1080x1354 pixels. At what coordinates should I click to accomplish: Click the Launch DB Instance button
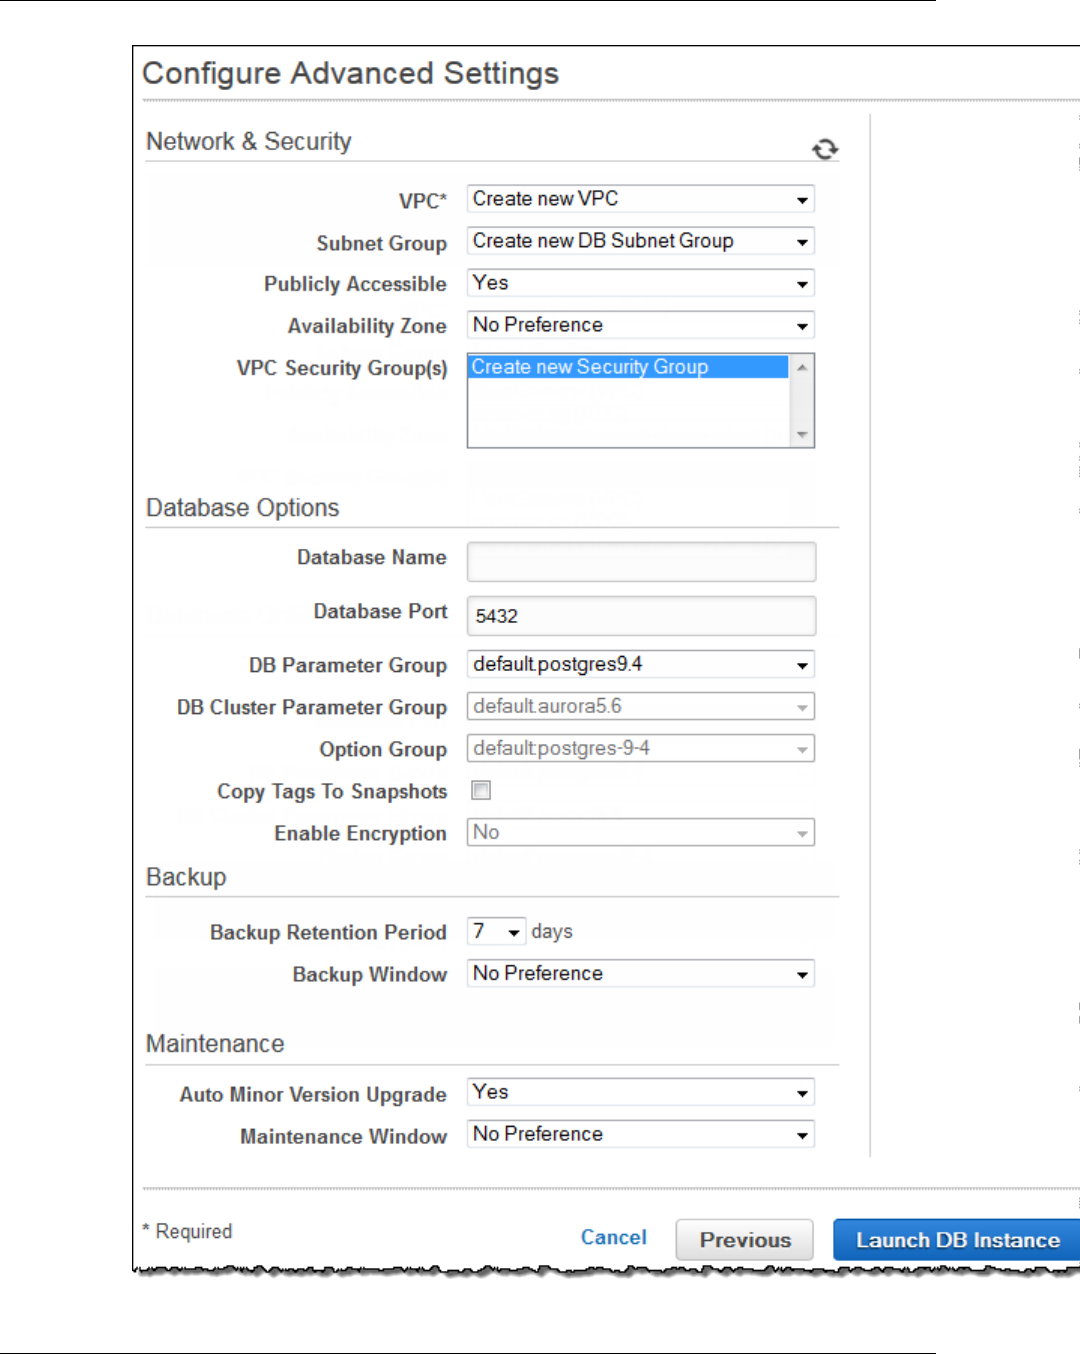957,1240
